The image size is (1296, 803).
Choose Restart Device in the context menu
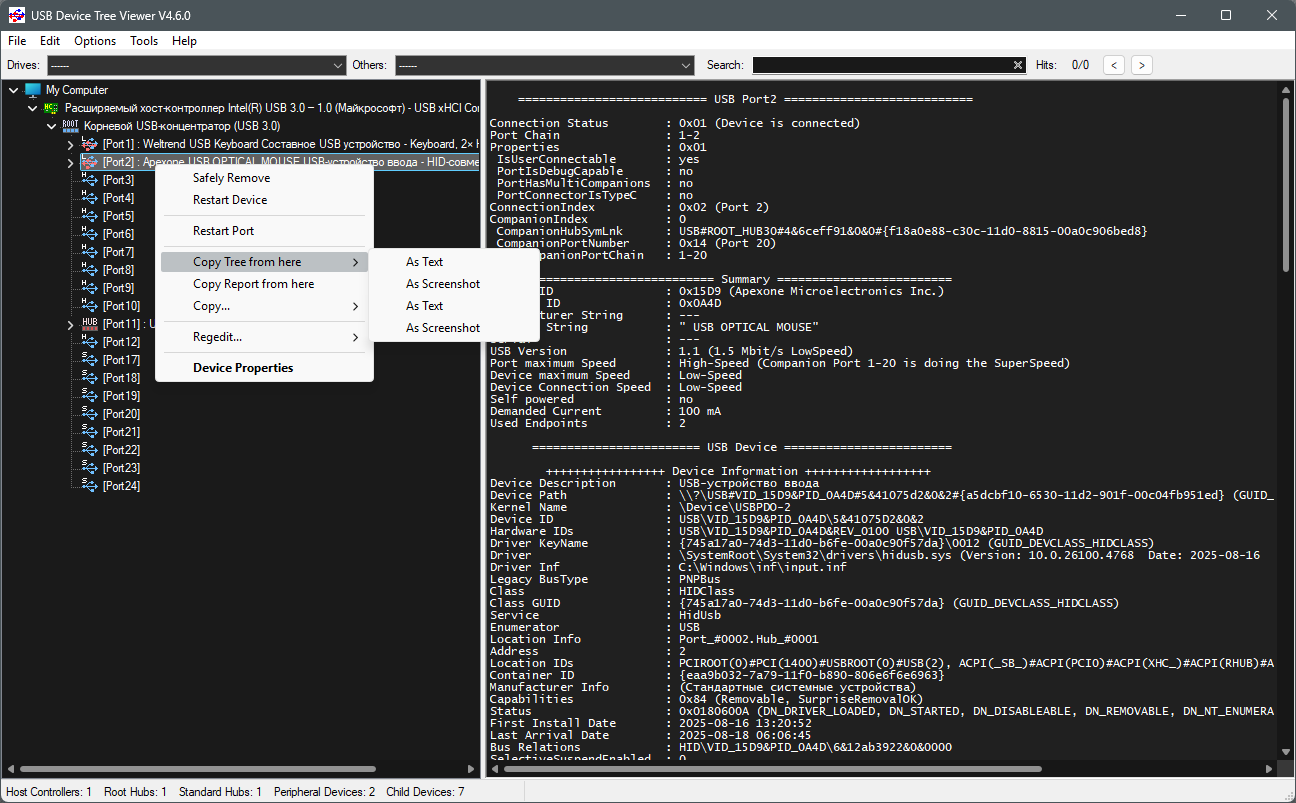click(264, 200)
